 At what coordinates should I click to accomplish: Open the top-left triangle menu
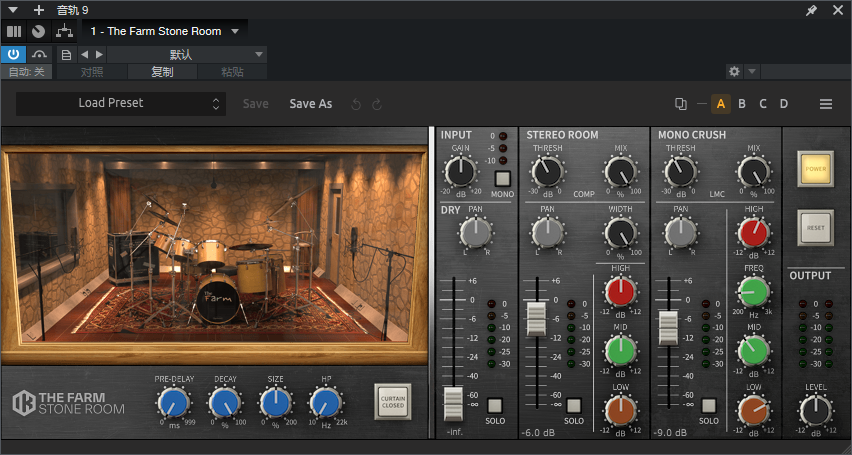(x=13, y=10)
